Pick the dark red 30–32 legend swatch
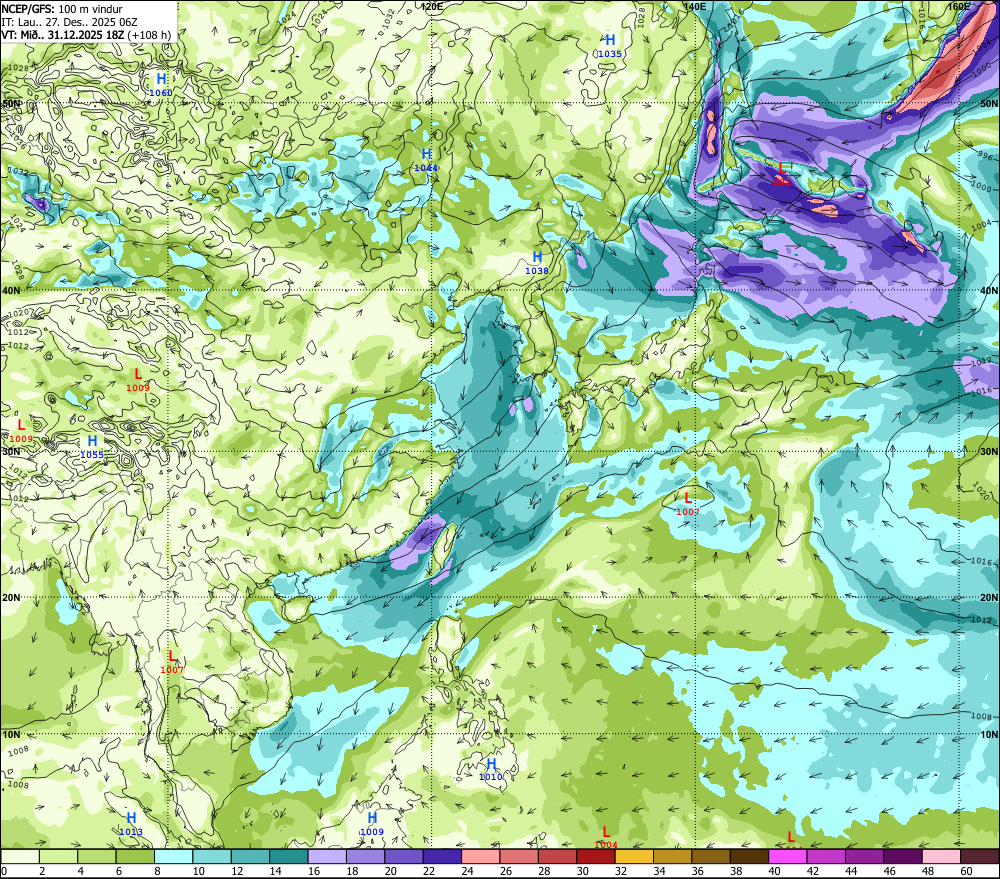 596,856
